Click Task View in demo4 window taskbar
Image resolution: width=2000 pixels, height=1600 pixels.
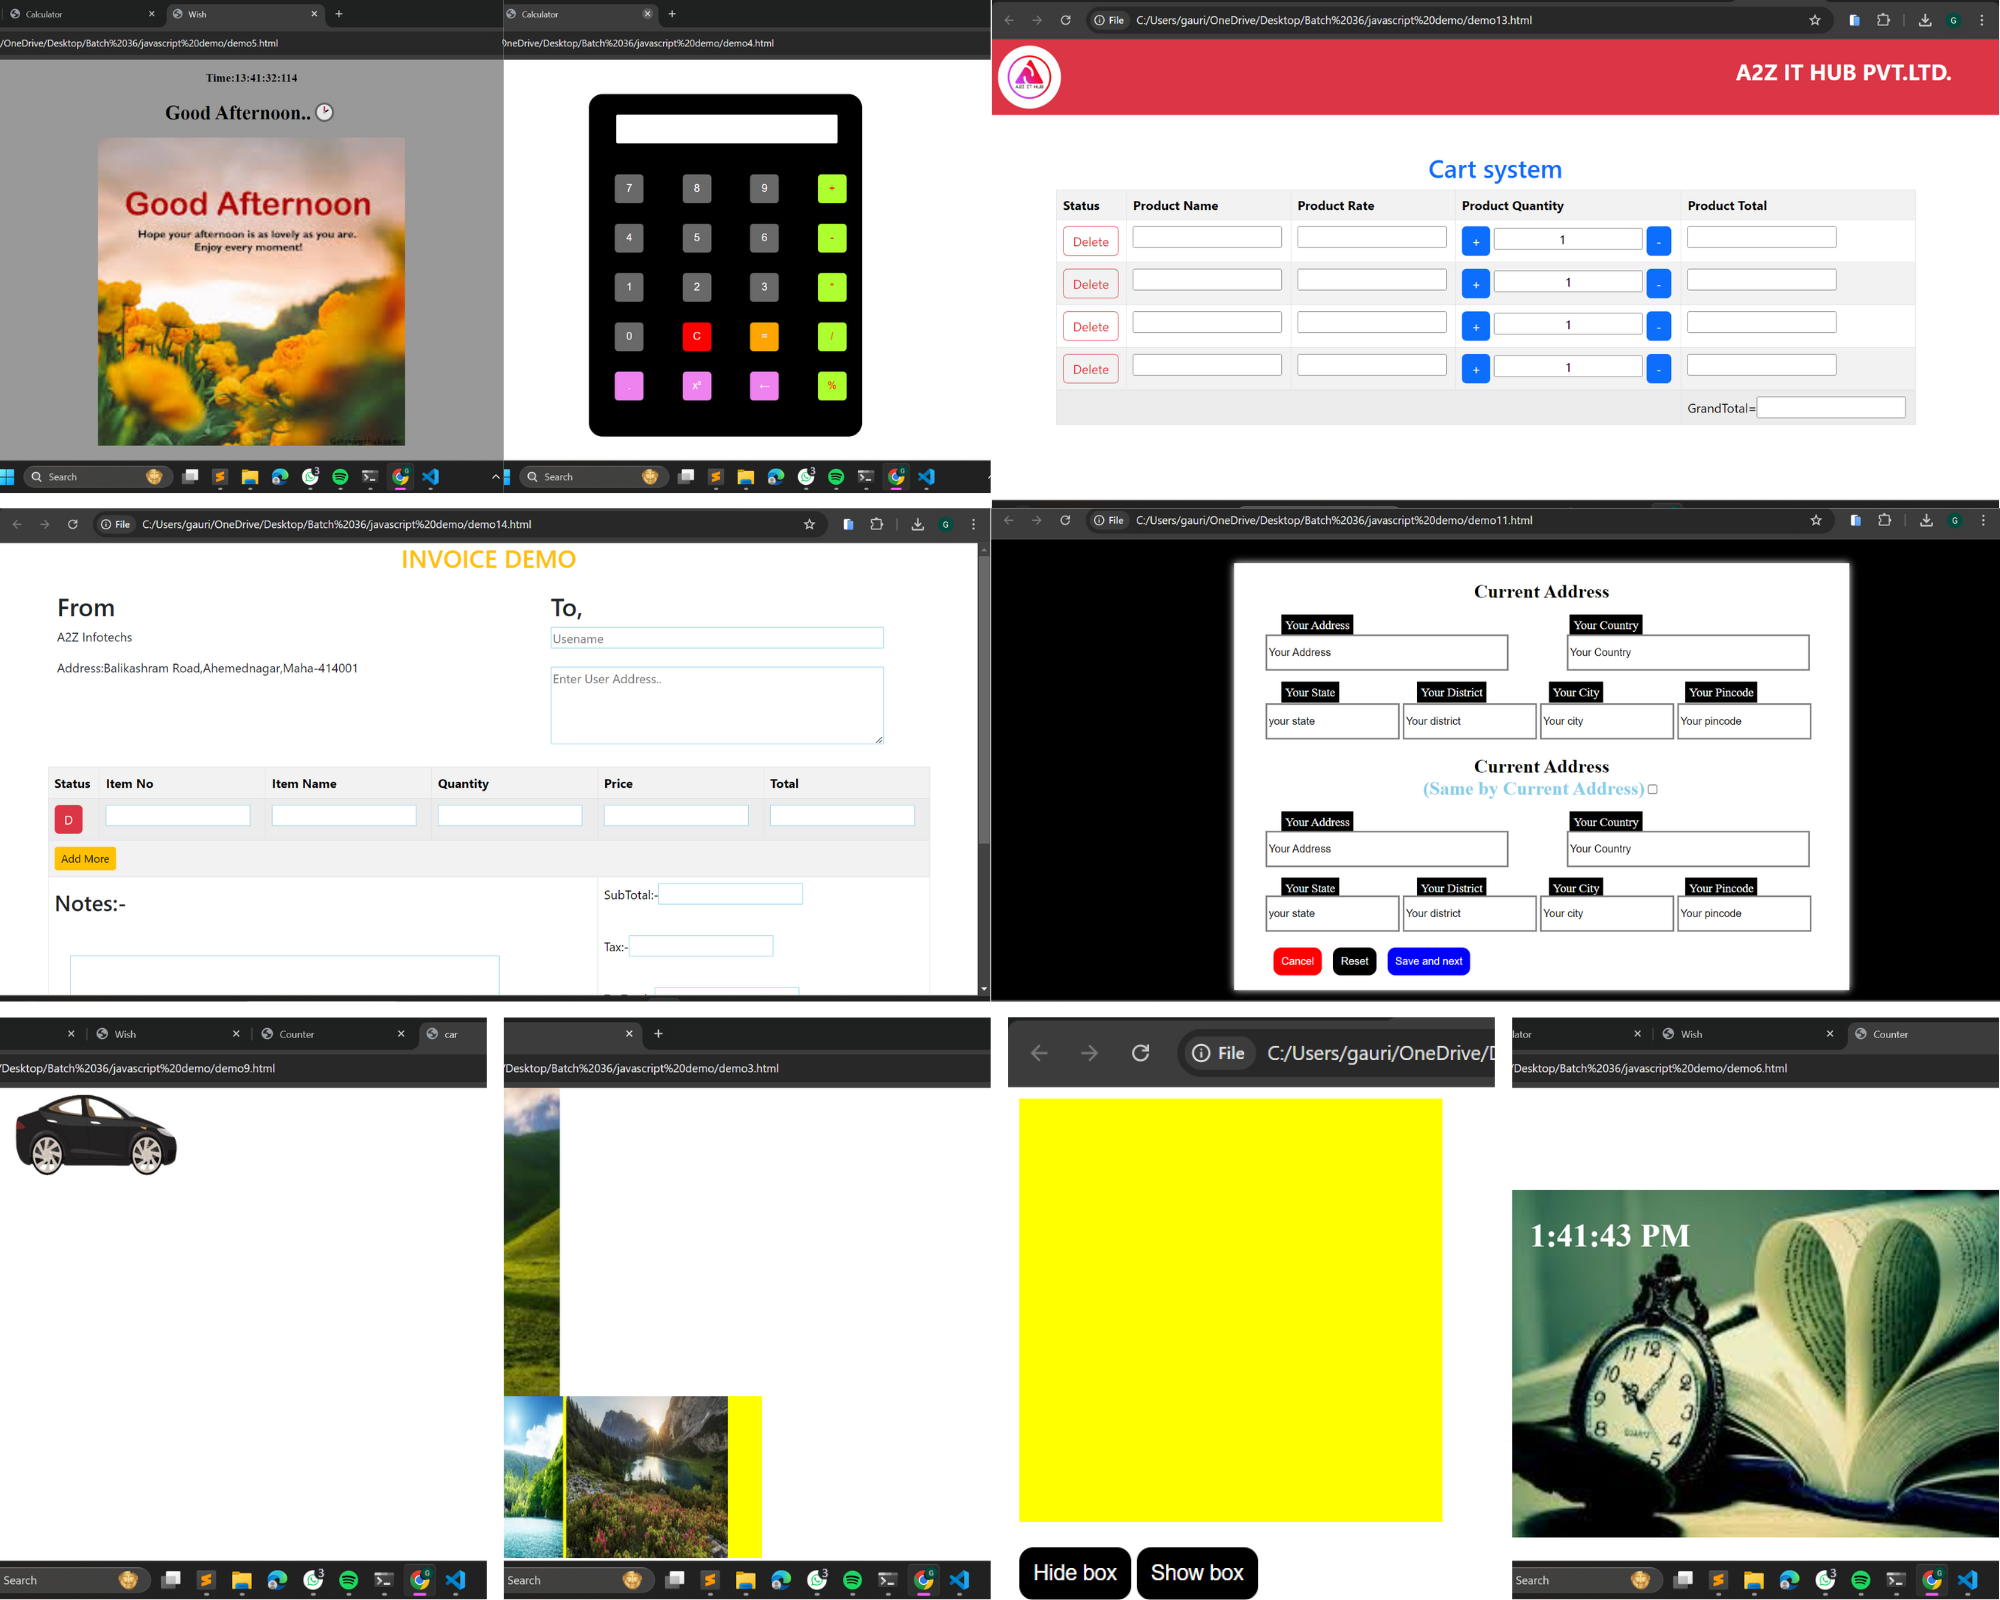click(x=686, y=477)
